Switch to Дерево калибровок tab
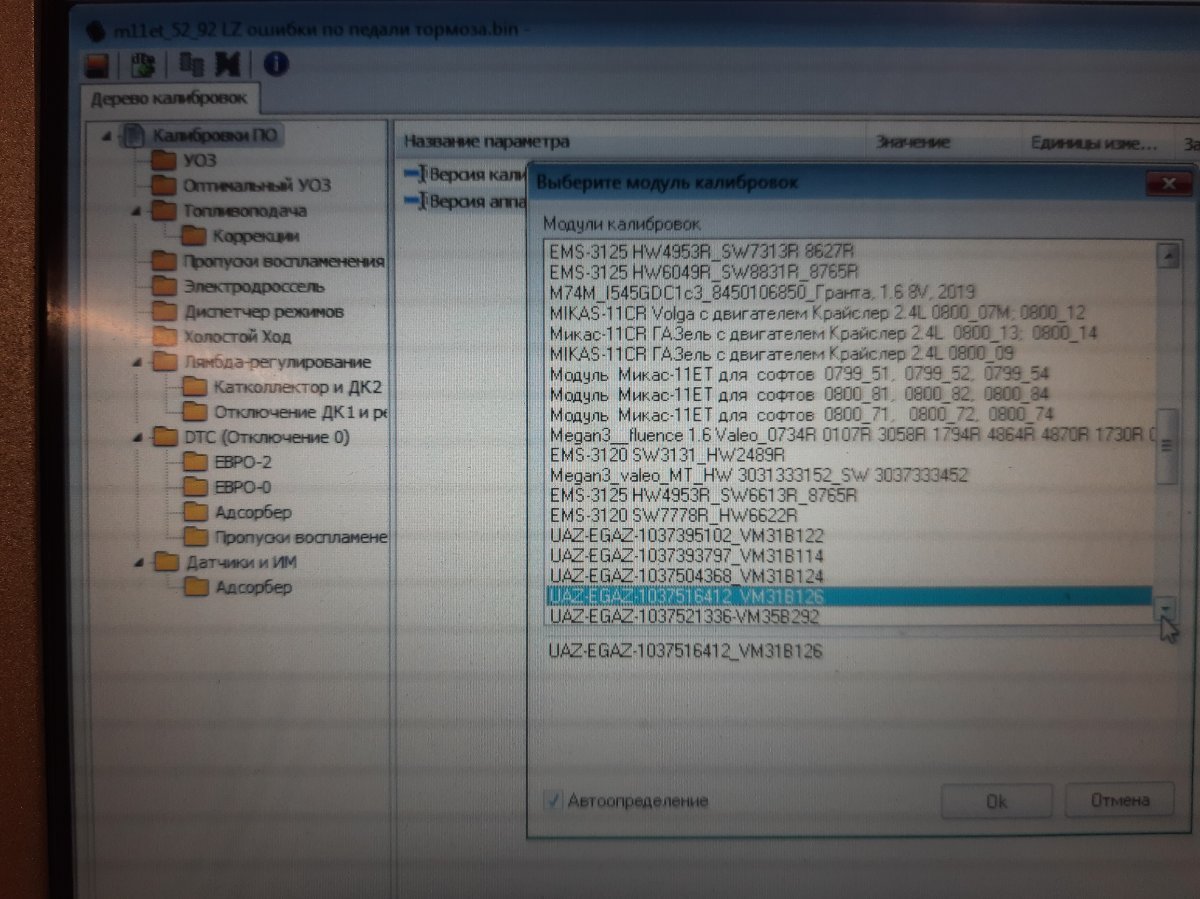Screen dimensions: 1200x899 tap(171, 99)
